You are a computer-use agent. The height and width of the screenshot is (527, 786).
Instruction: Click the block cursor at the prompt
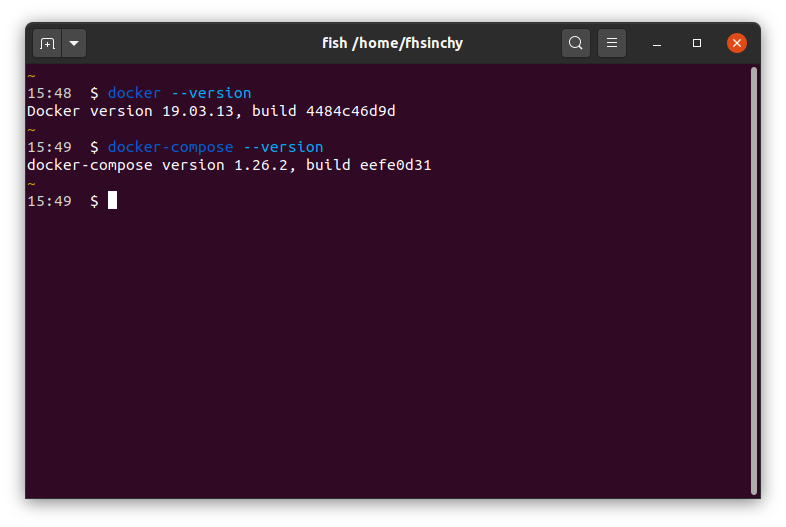click(x=113, y=201)
